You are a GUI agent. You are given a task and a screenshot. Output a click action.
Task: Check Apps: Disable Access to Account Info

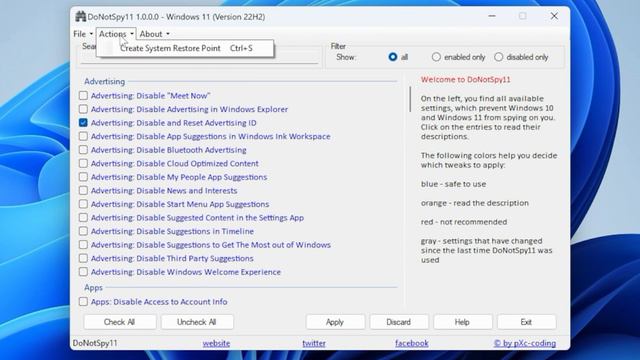pos(83,302)
